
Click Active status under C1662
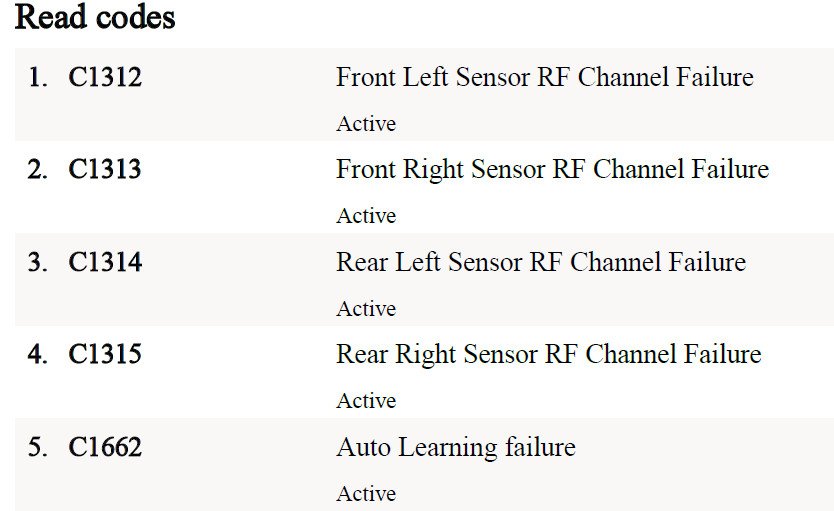(x=366, y=494)
